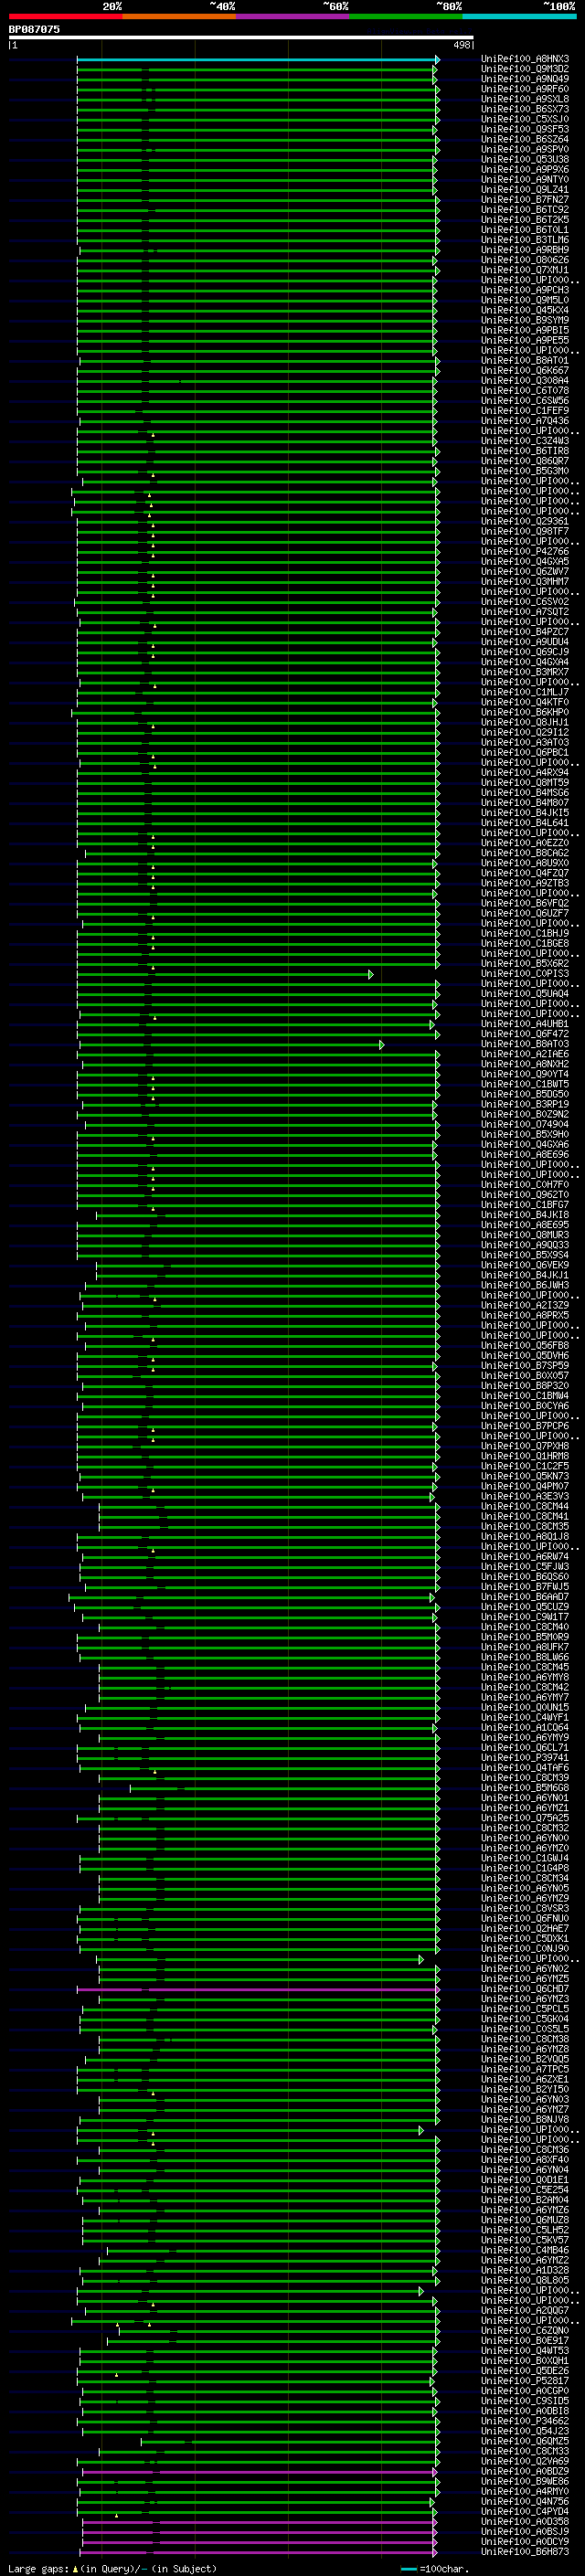Screen dimensions: 585x2576
Task: Select hit label UniRef100_P34662
Action: 525,2422
